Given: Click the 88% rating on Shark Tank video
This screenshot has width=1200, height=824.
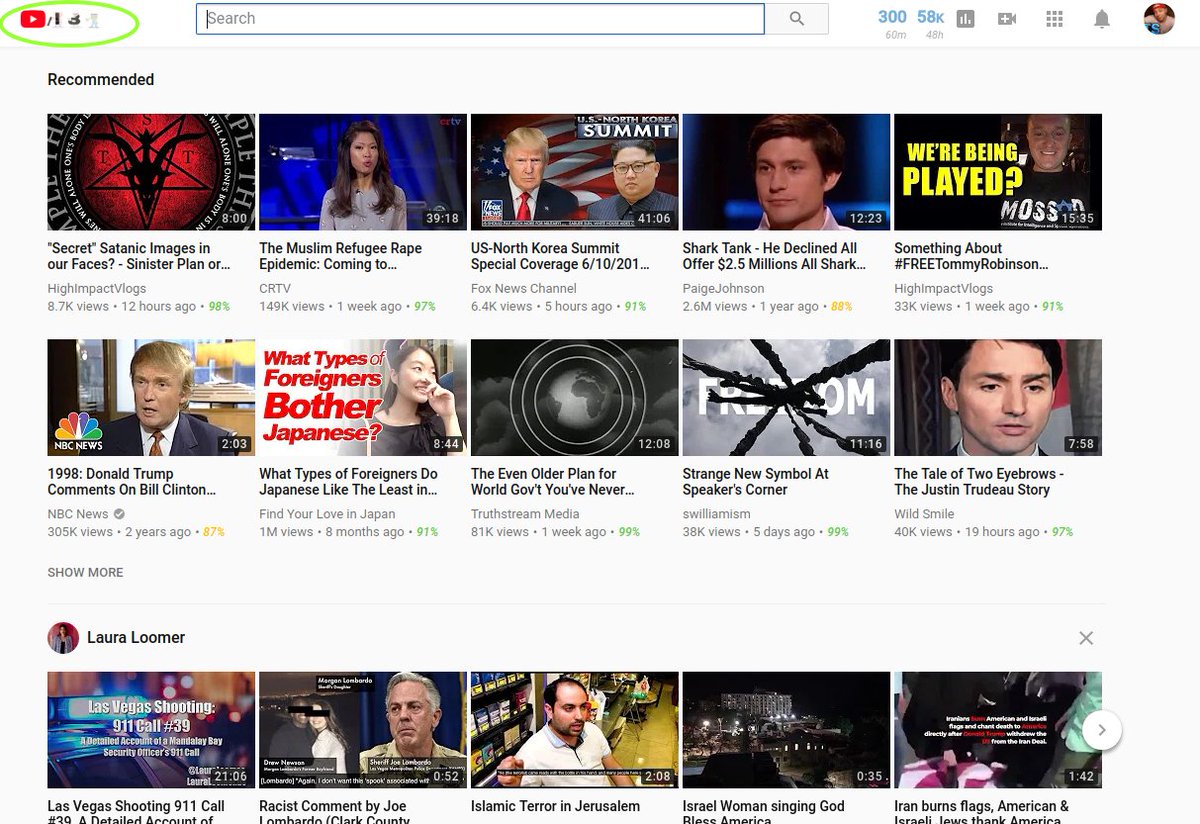Looking at the screenshot, I should [841, 307].
